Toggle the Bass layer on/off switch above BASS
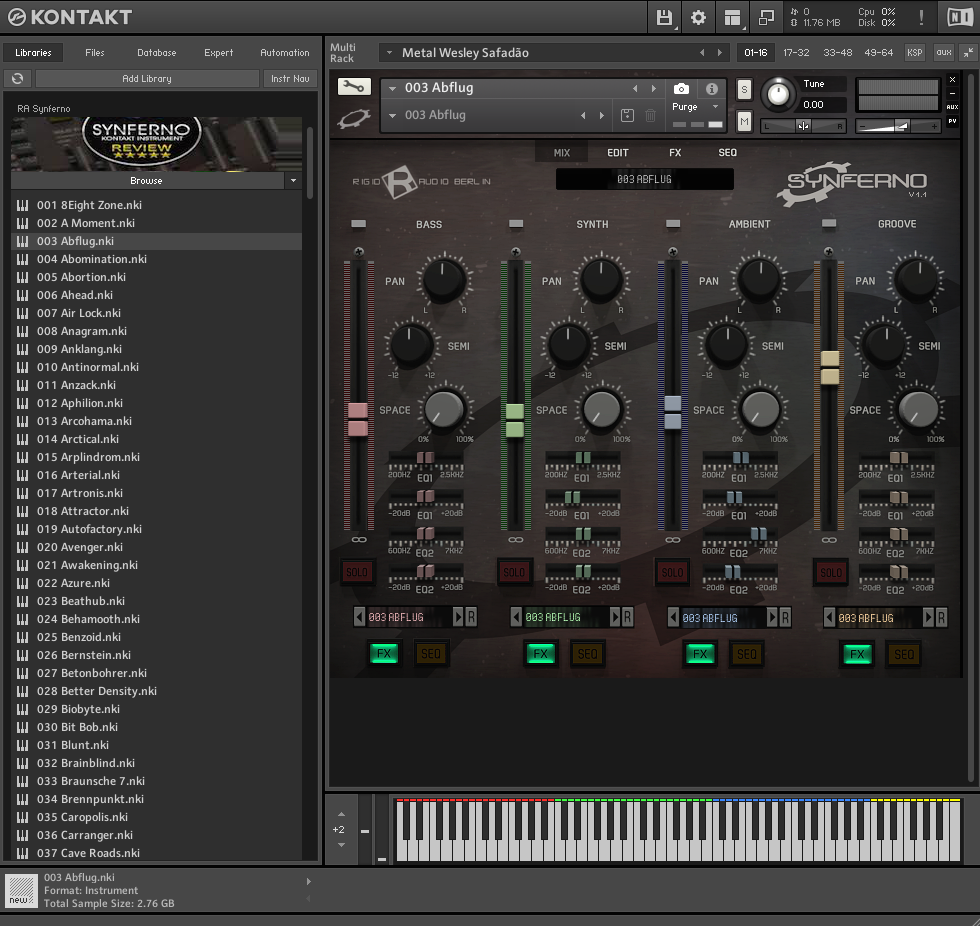Image resolution: width=980 pixels, height=926 pixels. click(x=358, y=224)
